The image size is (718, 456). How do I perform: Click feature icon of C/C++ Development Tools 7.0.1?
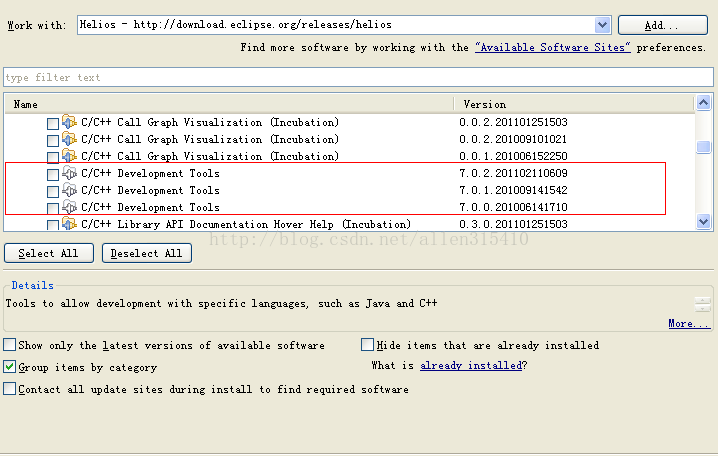[69, 190]
